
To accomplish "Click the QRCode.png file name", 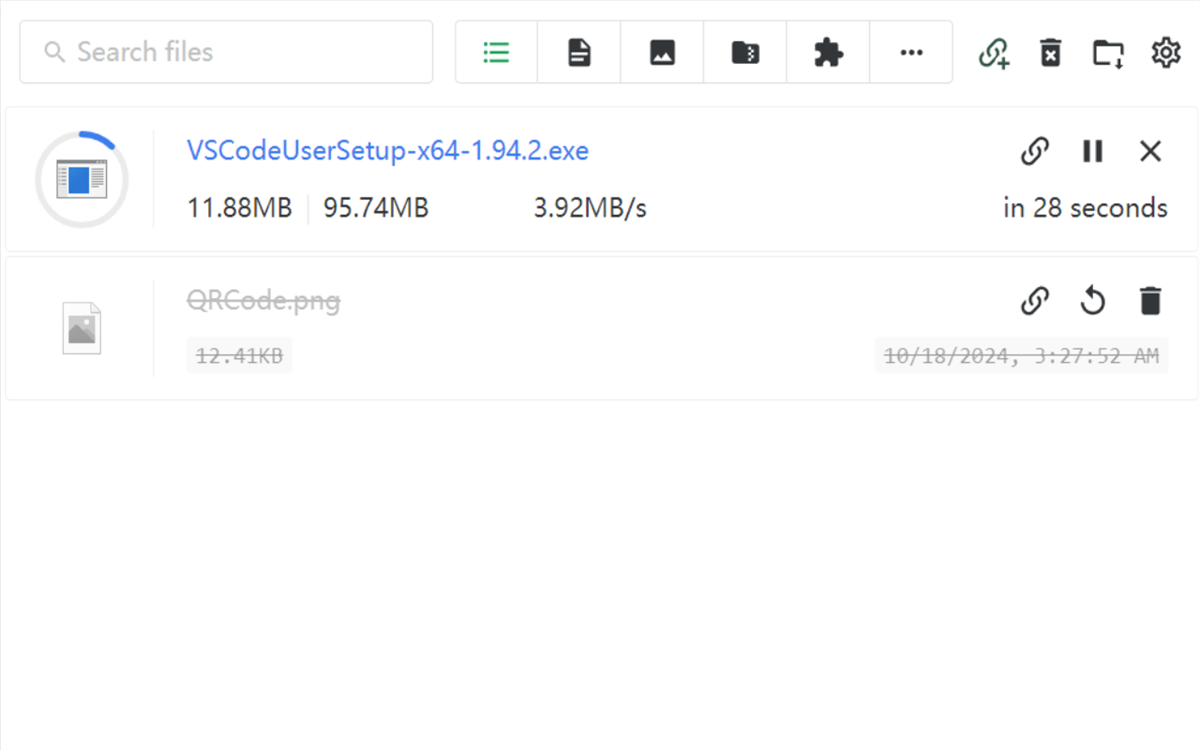I will point(263,300).
